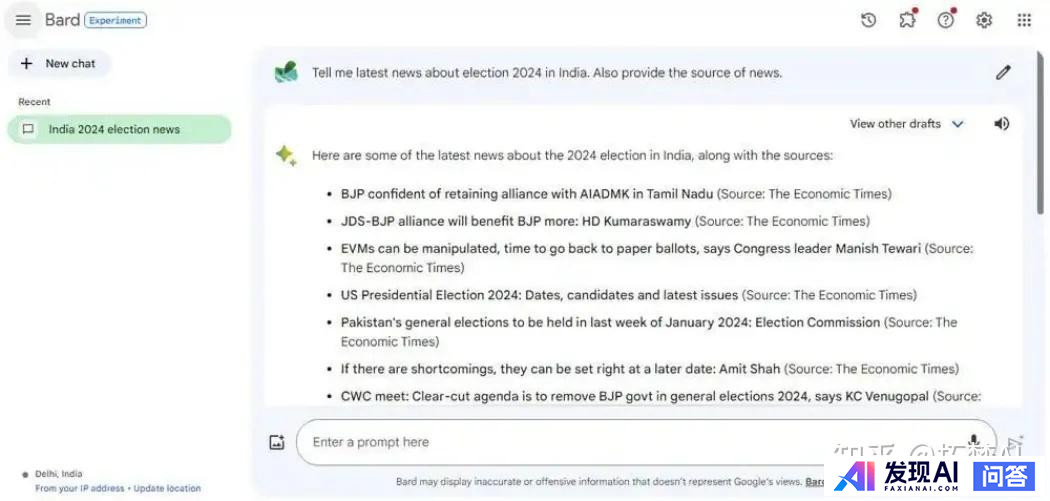
Task: Click the help question mark icon
Action: 946,20
